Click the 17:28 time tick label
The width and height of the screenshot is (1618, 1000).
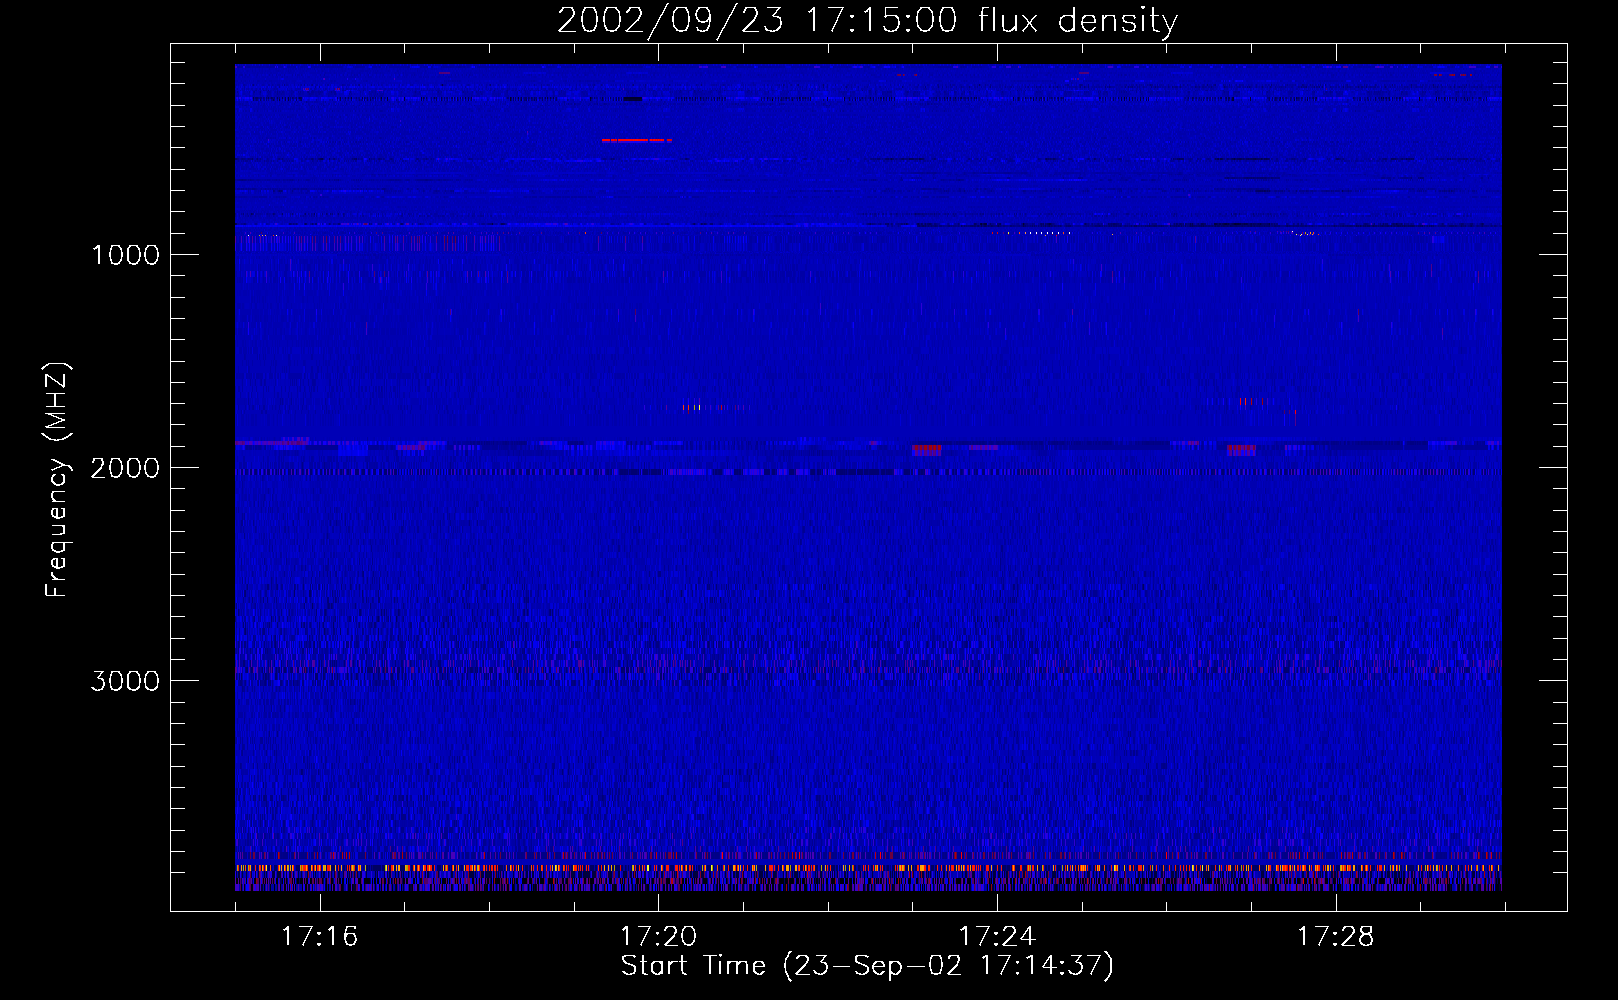click(1336, 937)
